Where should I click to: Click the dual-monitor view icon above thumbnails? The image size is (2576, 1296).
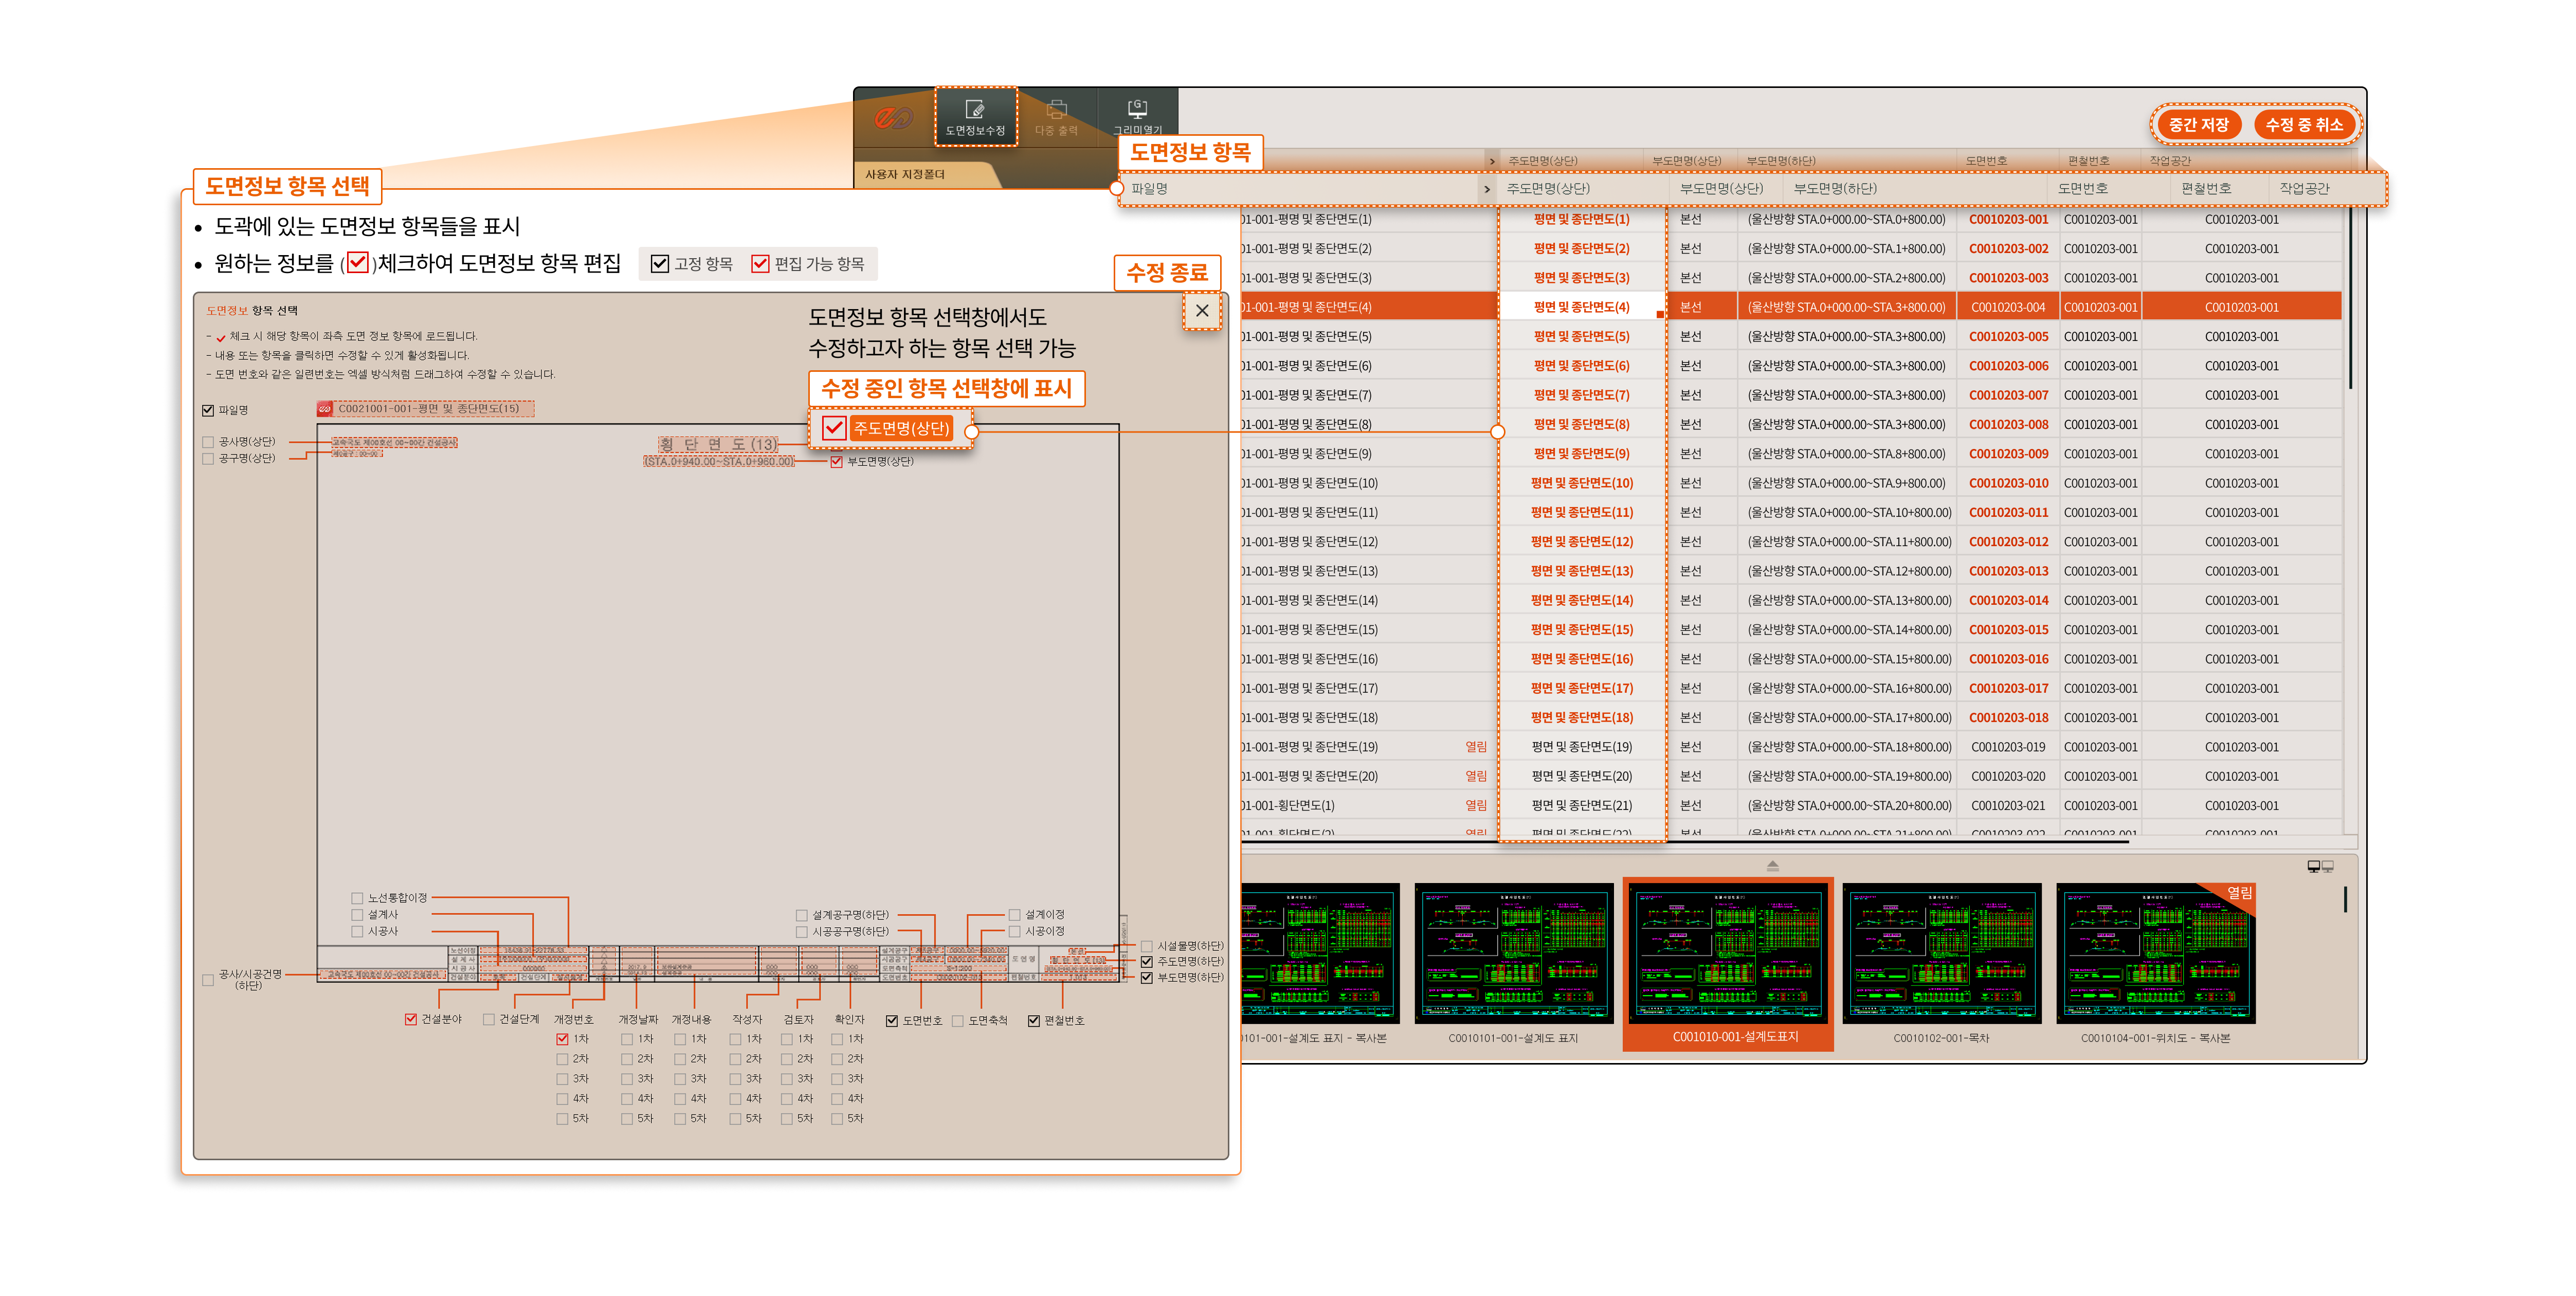click(x=2320, y=866)
